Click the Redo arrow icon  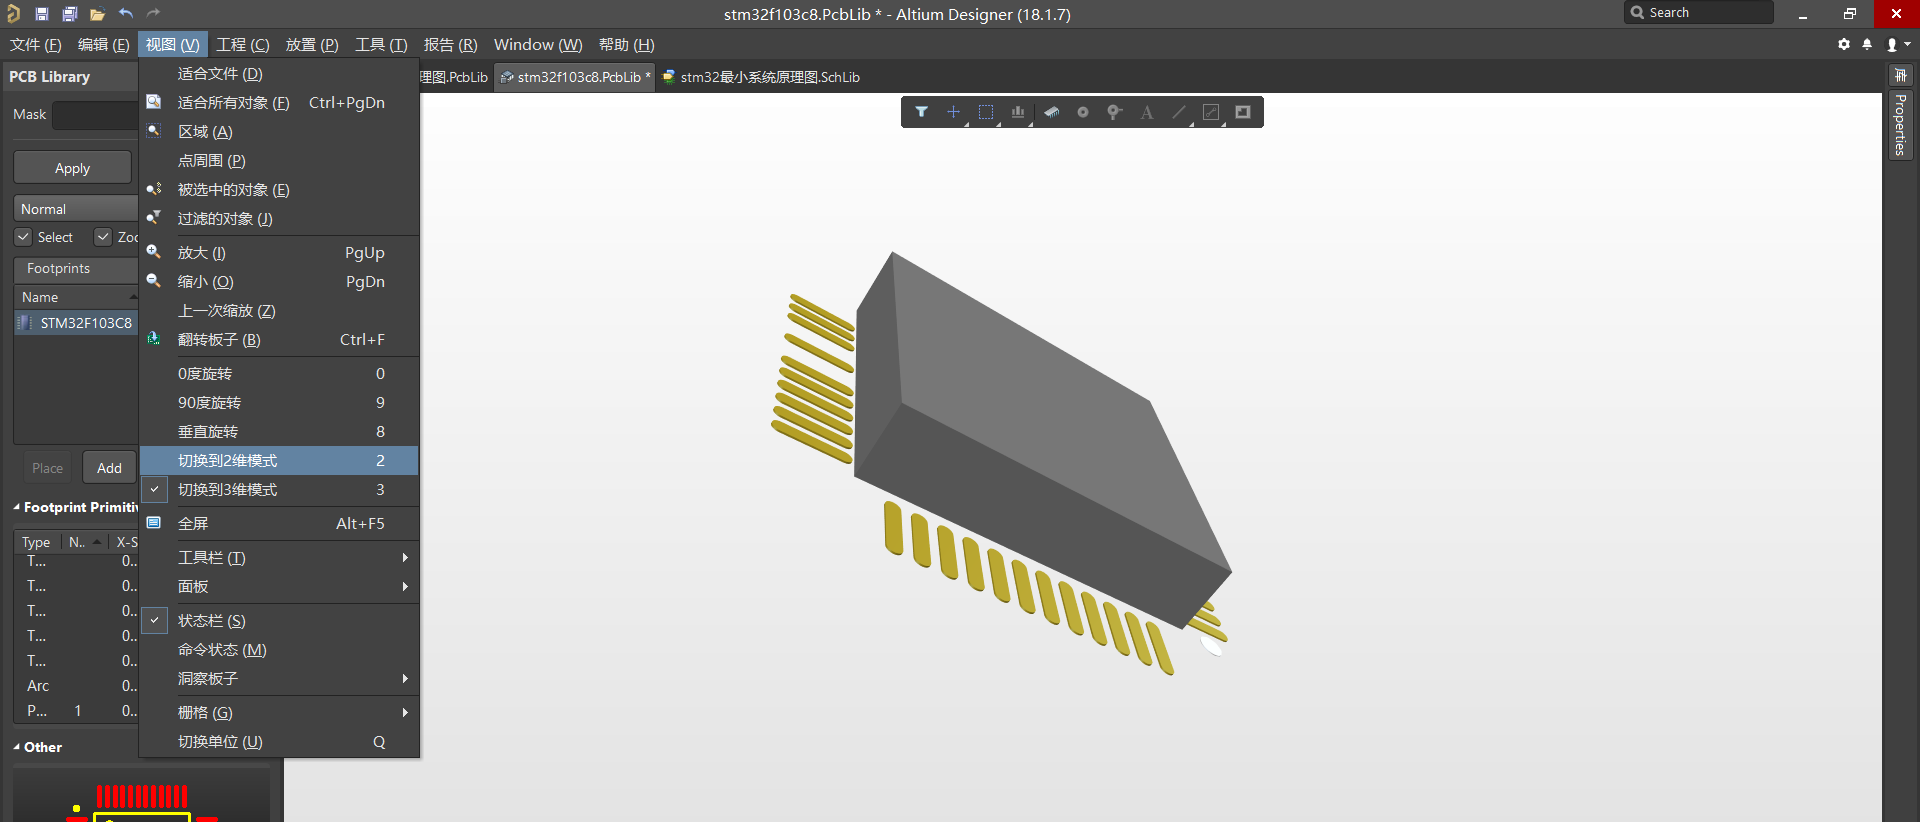click(x=153, y=13)
